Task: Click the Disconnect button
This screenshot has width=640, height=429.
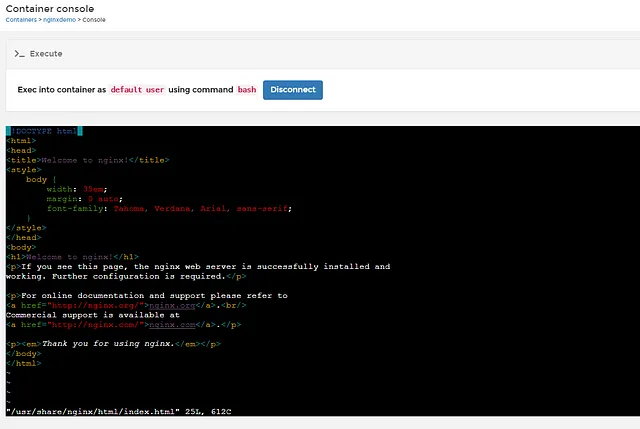Action: click(x=293, y=90)
